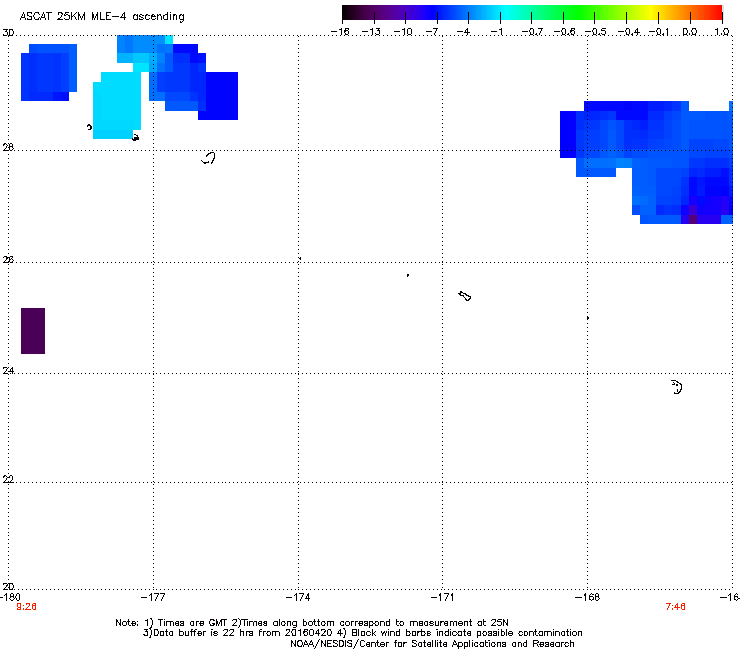Click the -0.6 color scale label
This screenshot has width=740, height=650.
(564, 32)
